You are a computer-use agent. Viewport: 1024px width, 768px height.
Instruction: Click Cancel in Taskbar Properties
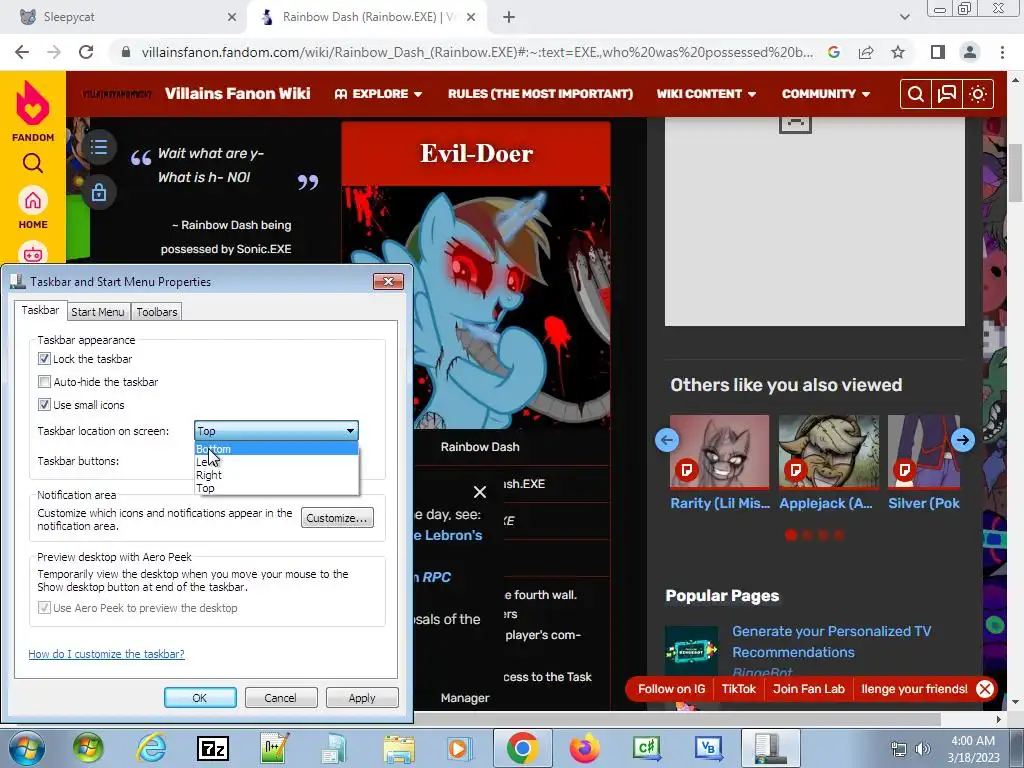(x=281, y=697)
